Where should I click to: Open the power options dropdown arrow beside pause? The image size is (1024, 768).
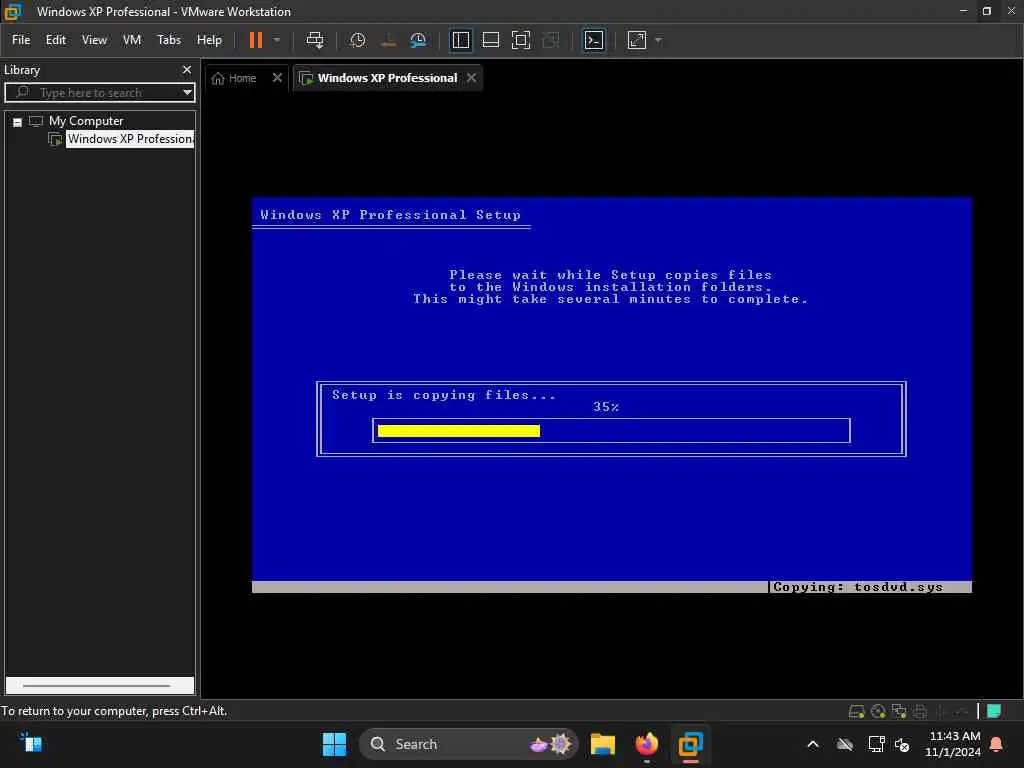tap(277, 40)
